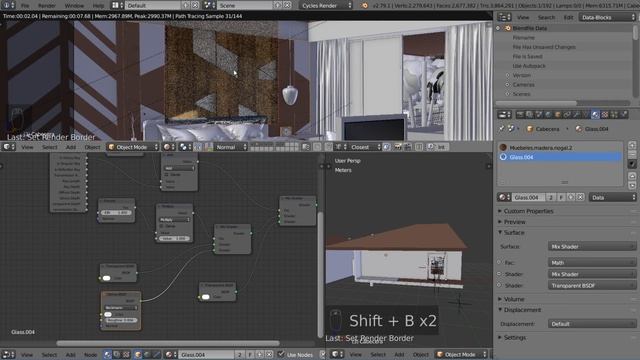Open the Help menu
The image size is (640, 360).
98,6
